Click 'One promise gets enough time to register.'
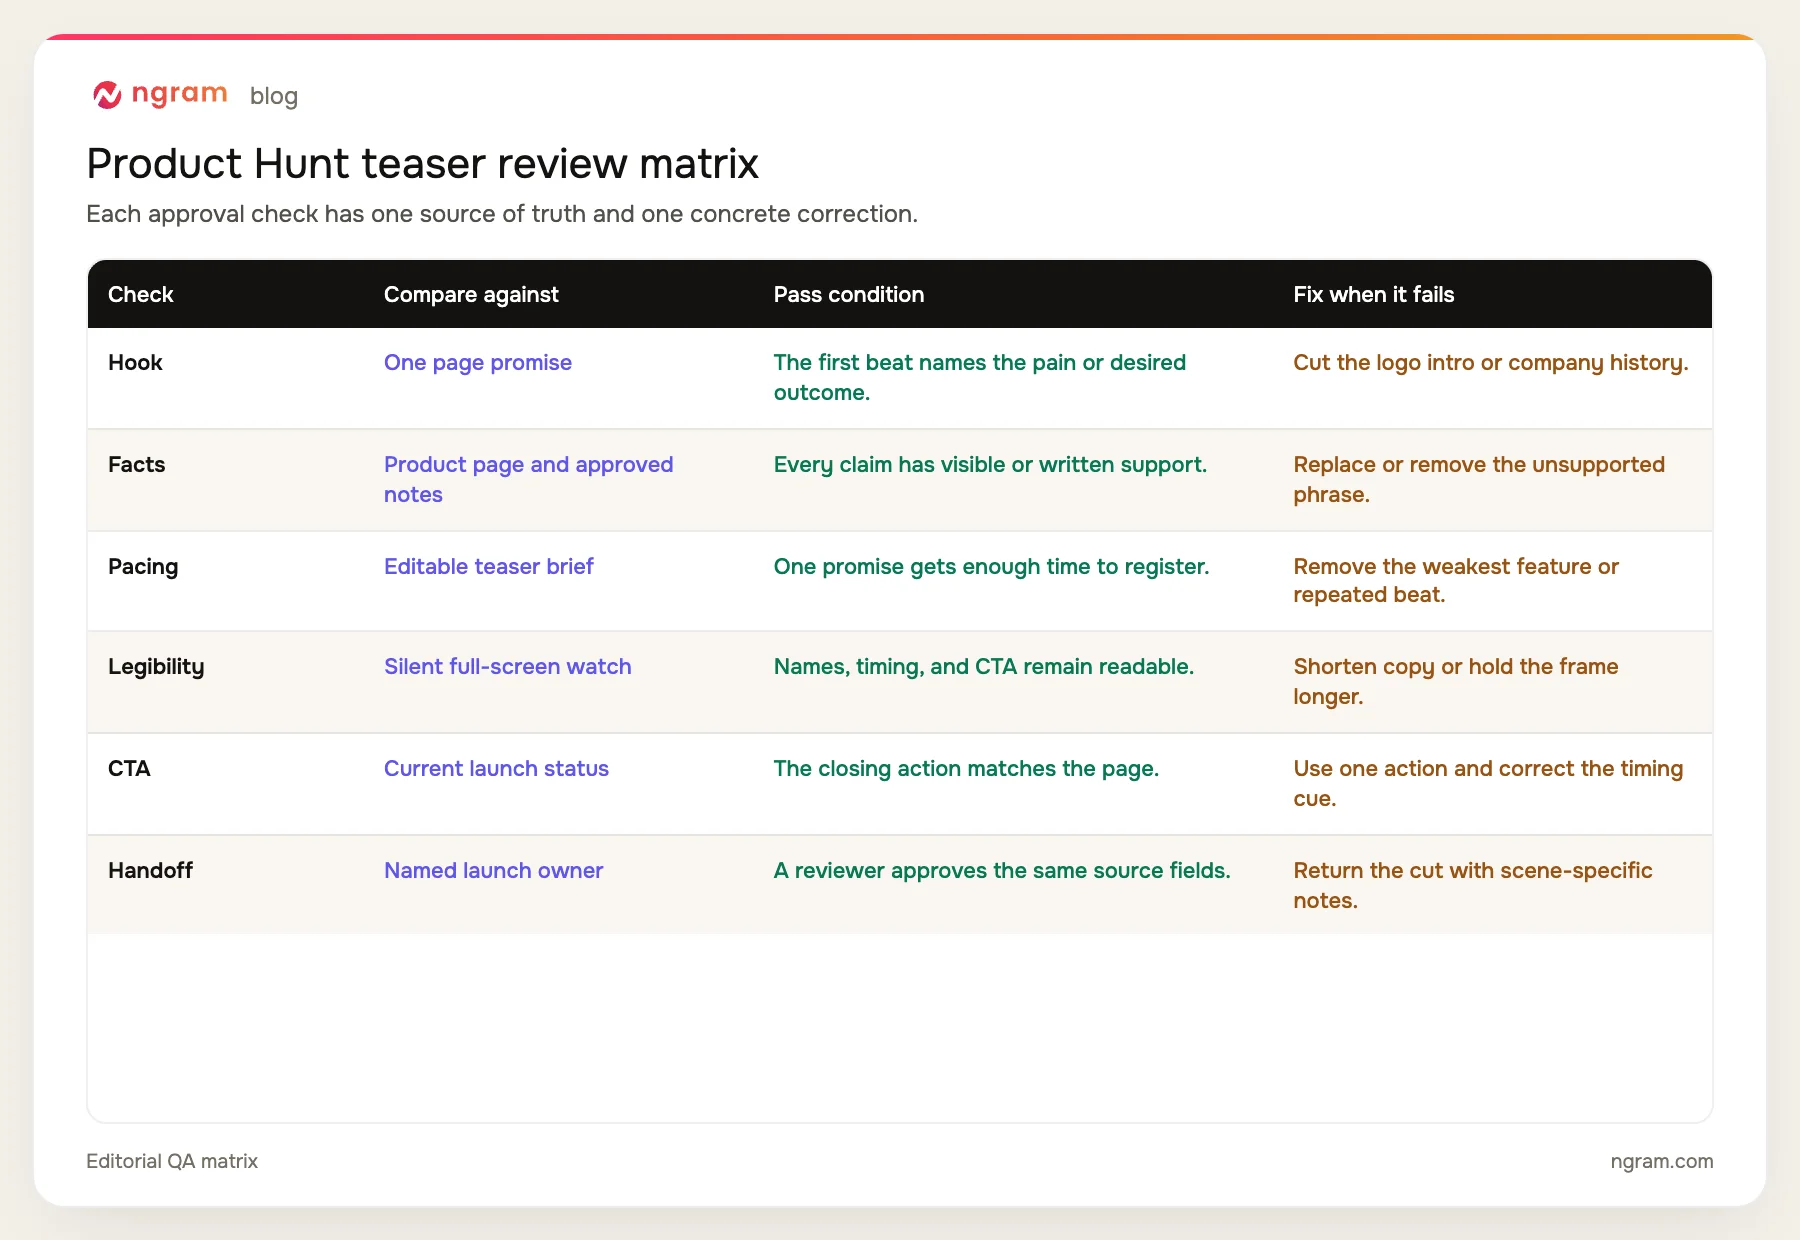The height and width of the screenshot is (1240, 1800). click(992, 566)
